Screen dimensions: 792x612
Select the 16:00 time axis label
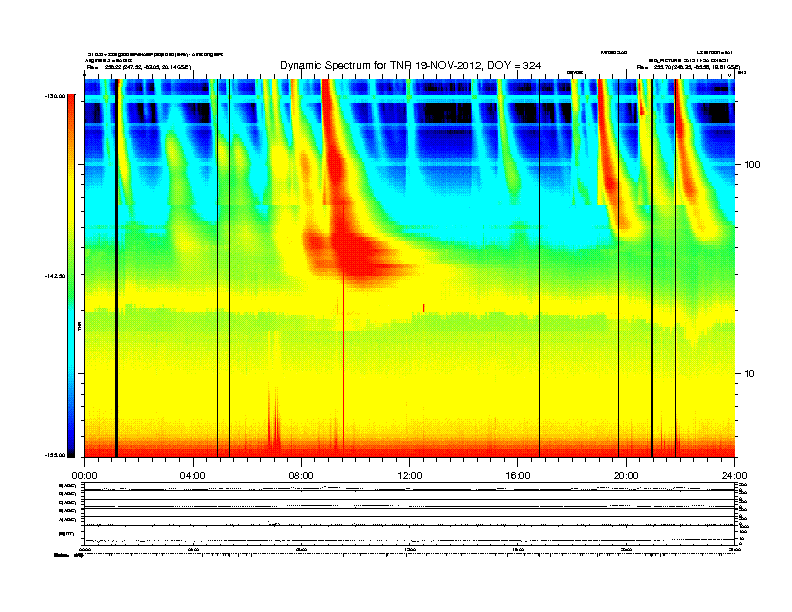coord(518,475)
